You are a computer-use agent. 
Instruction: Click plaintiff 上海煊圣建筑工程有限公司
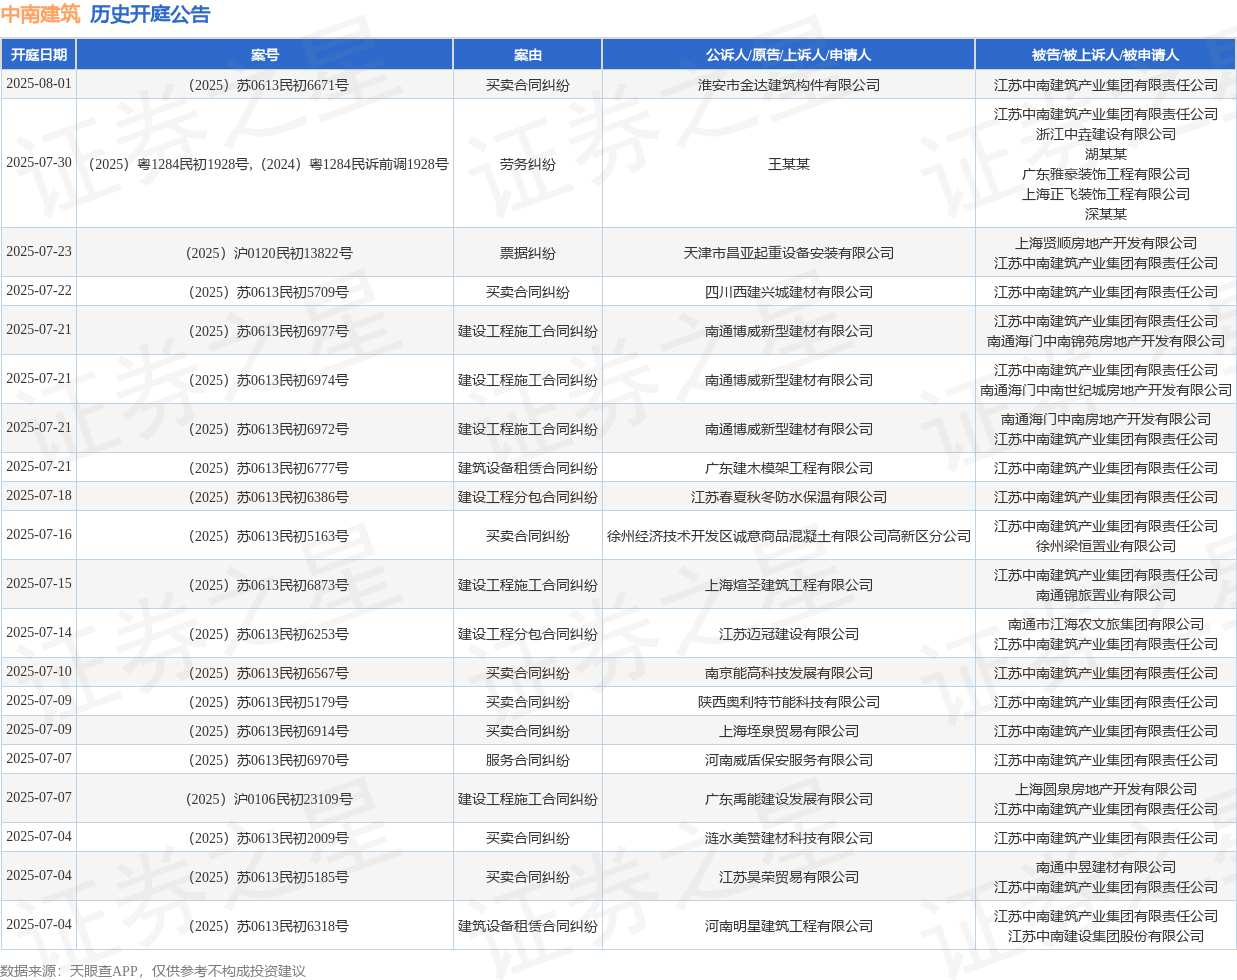tap(789, 585)
